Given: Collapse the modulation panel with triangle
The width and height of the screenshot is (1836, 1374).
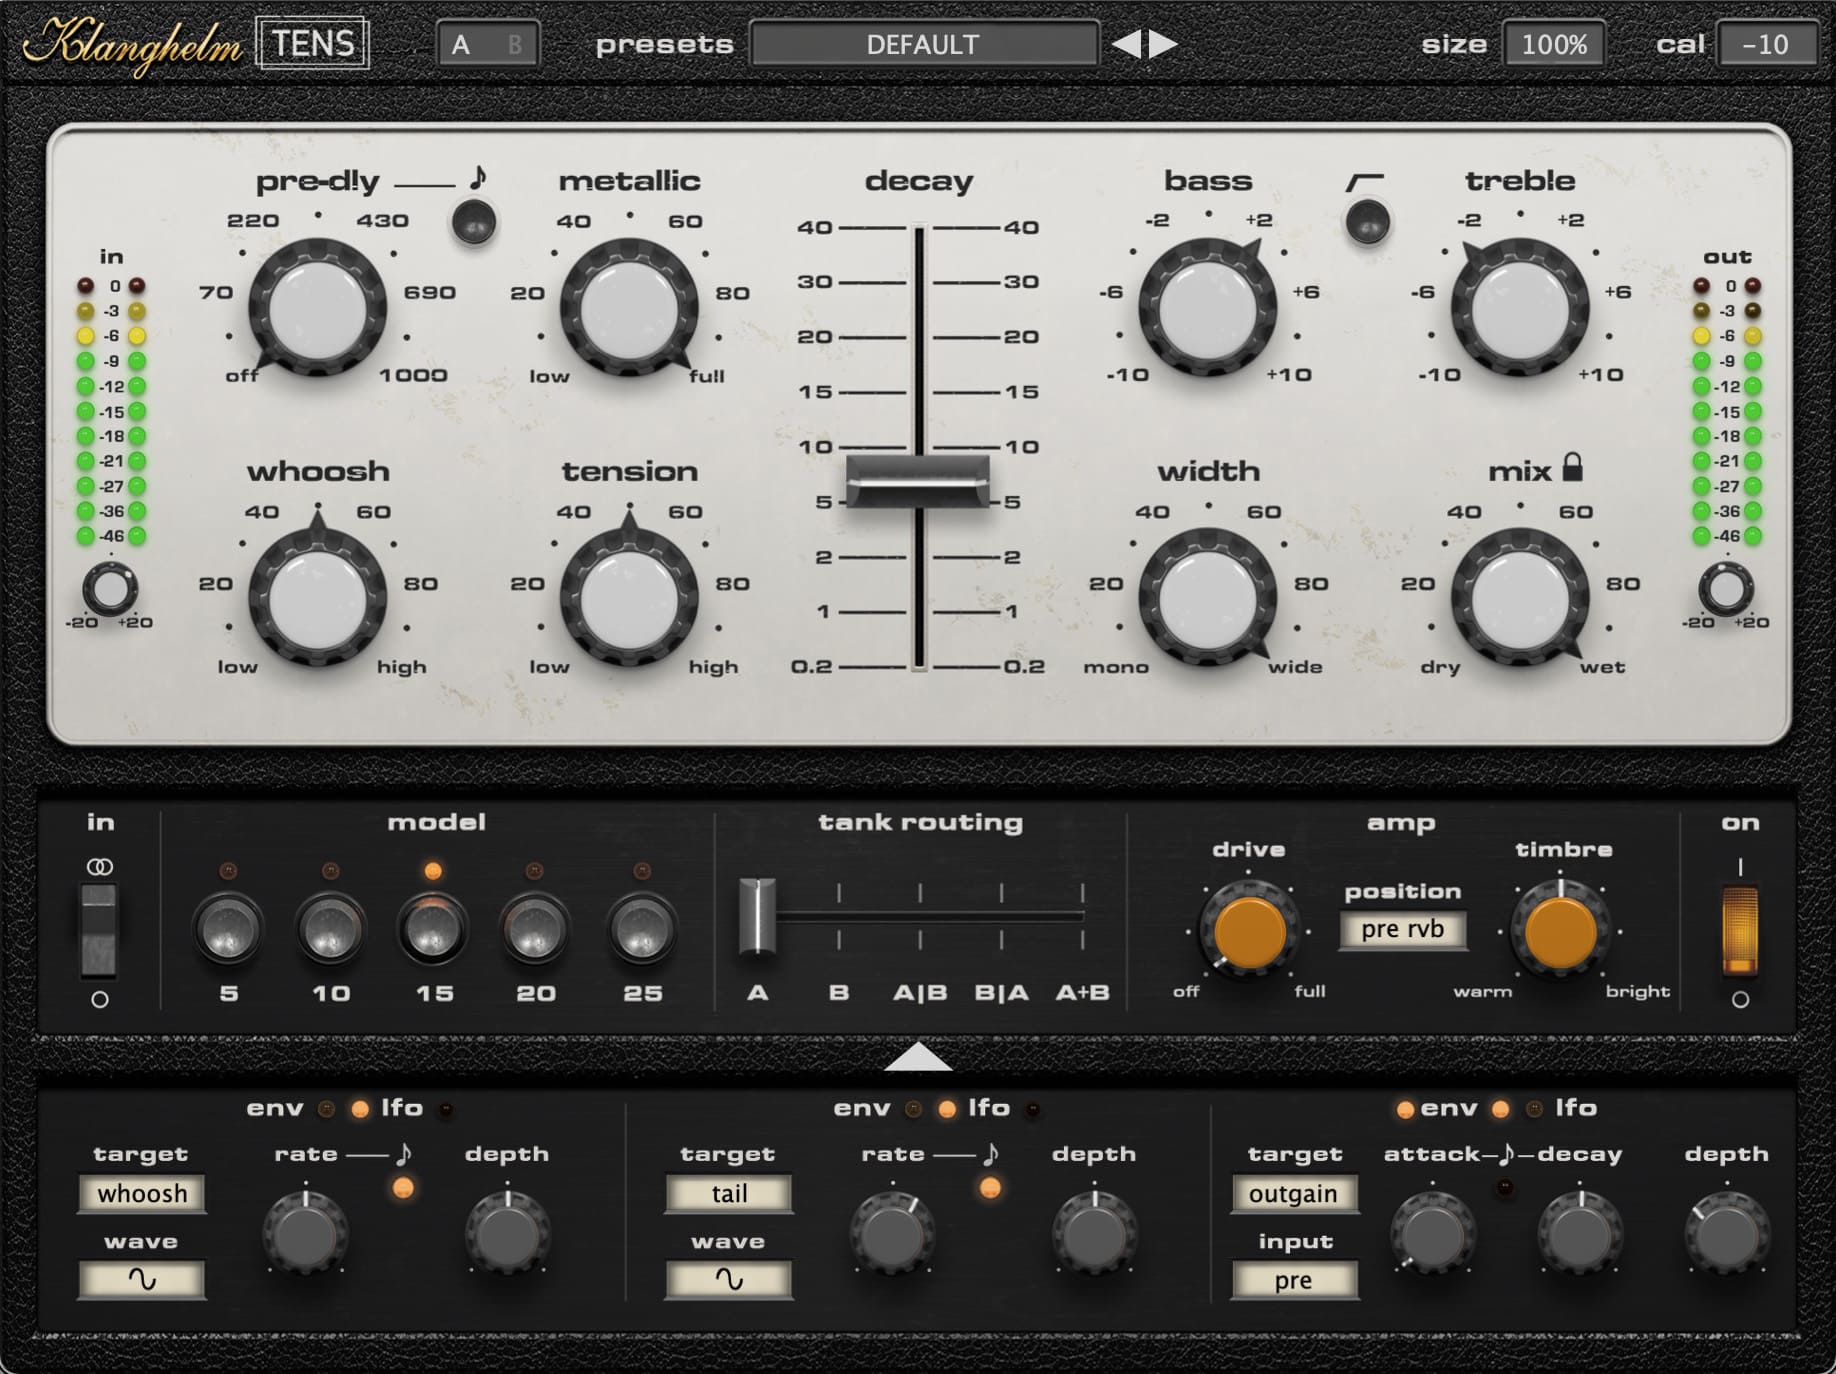Looking at the screenshot, I should pos(918,1058).
